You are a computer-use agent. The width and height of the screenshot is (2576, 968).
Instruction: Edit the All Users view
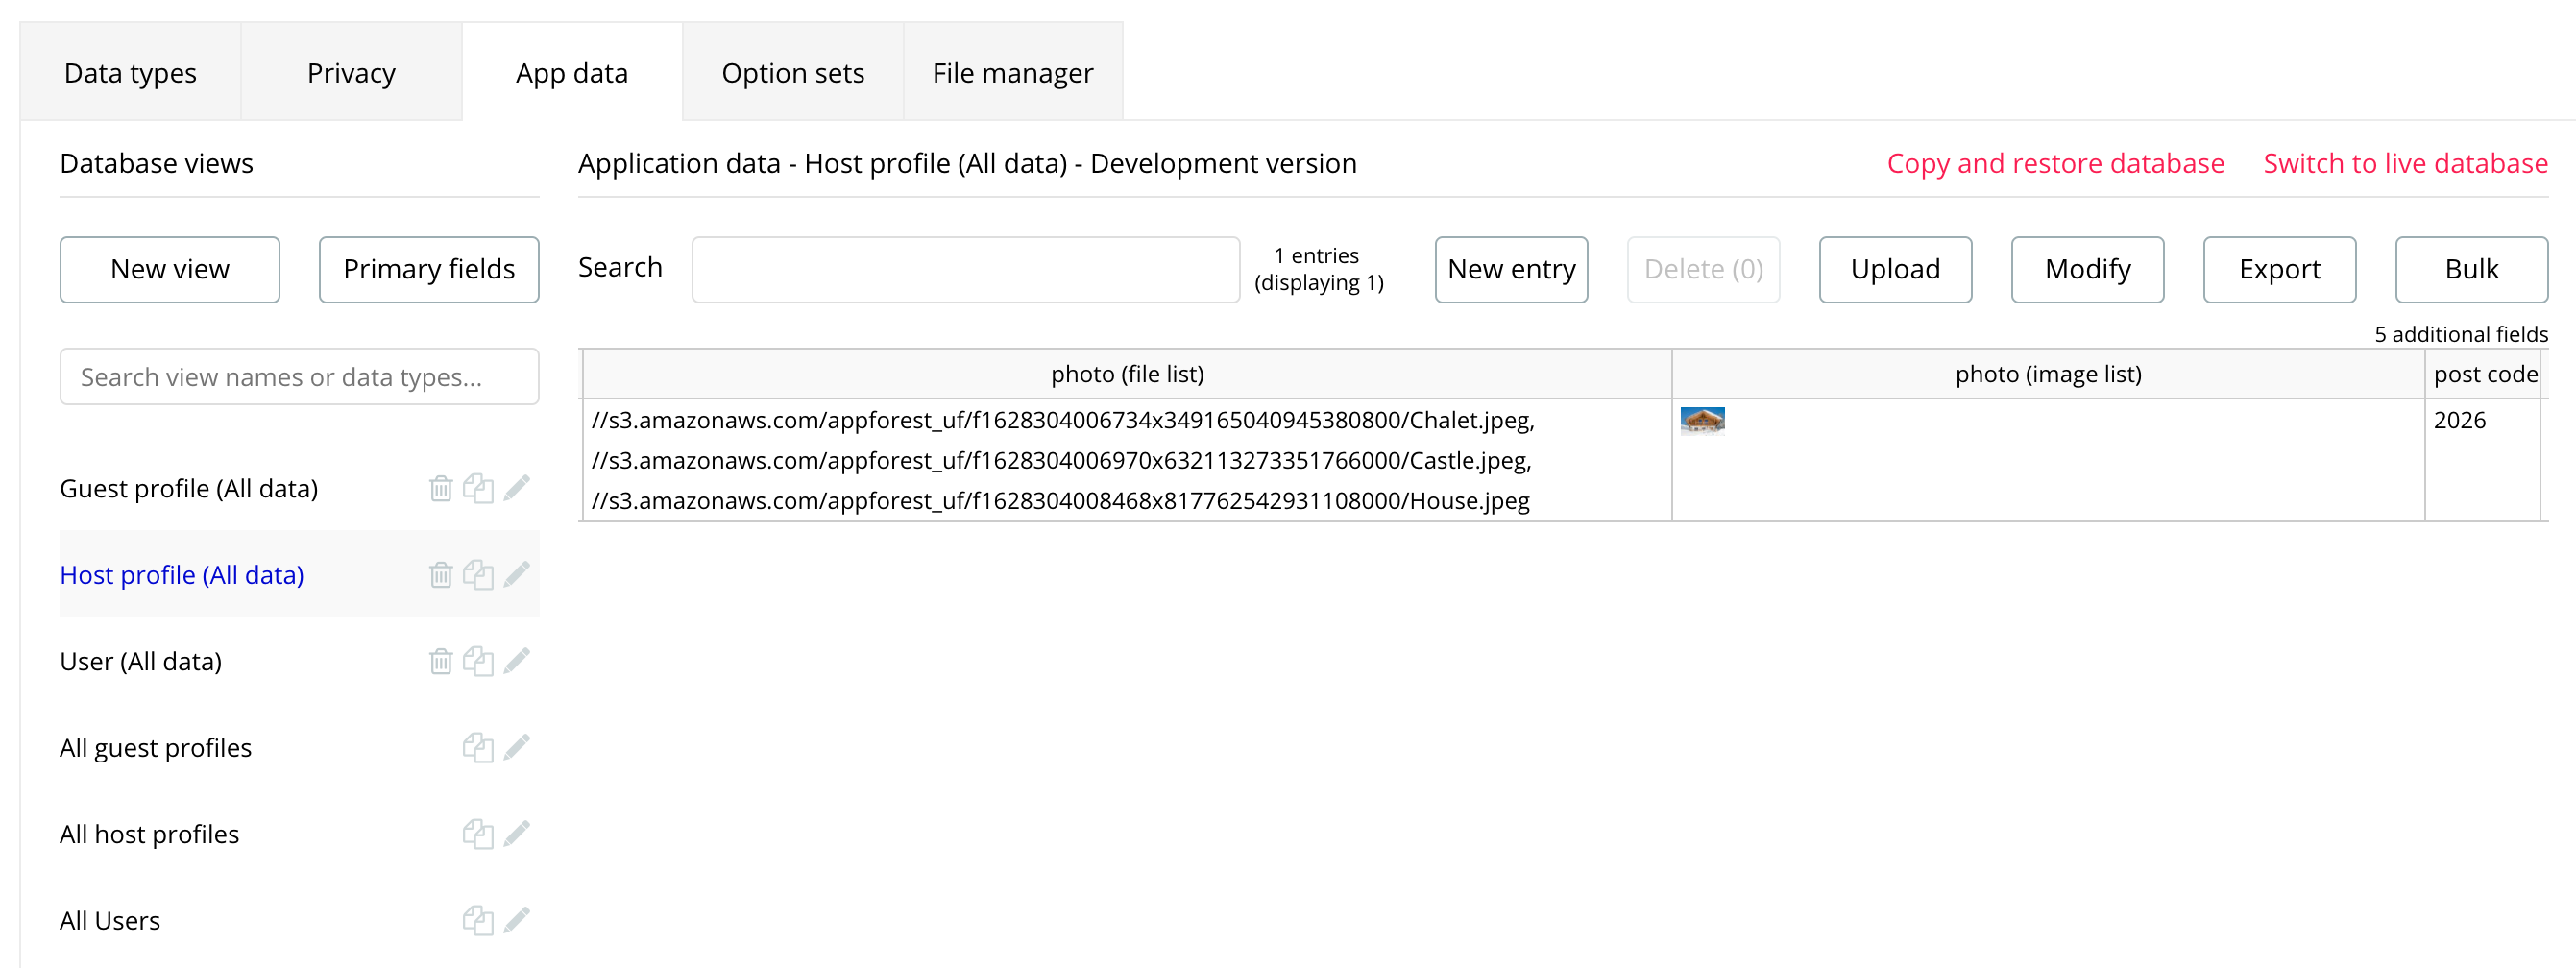point(517,920)
